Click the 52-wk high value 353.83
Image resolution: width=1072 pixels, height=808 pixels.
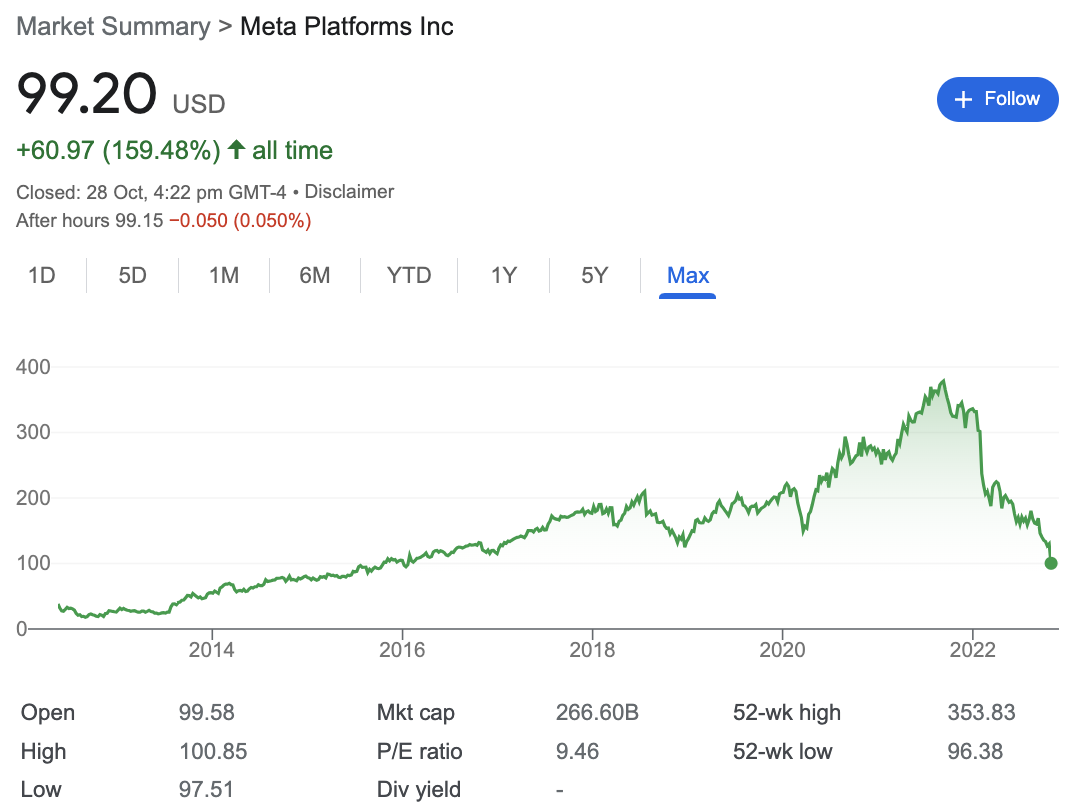(x=981, y=712)
